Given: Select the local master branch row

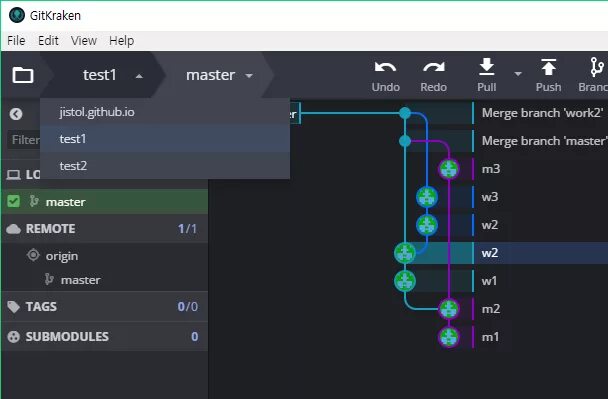Looking at the screenshot, I should click(105, 202).
